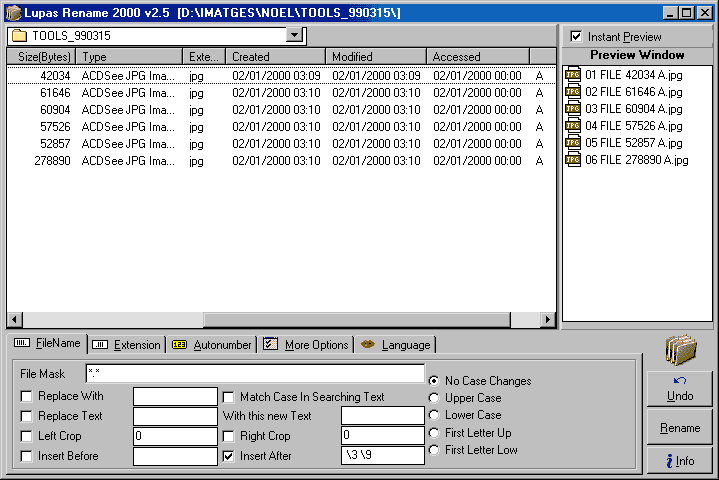Viewport: 719px width, 480px height.
Task: Expand the TOOLS_990315 folder dropdown
Action: [294, 36]
